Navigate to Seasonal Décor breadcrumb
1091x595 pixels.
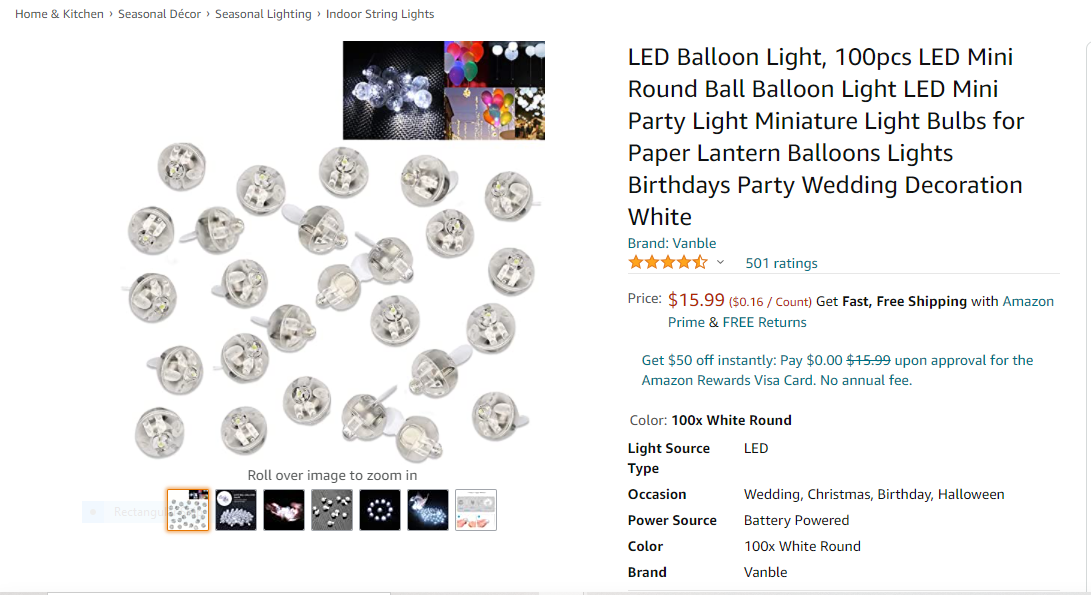159,14
